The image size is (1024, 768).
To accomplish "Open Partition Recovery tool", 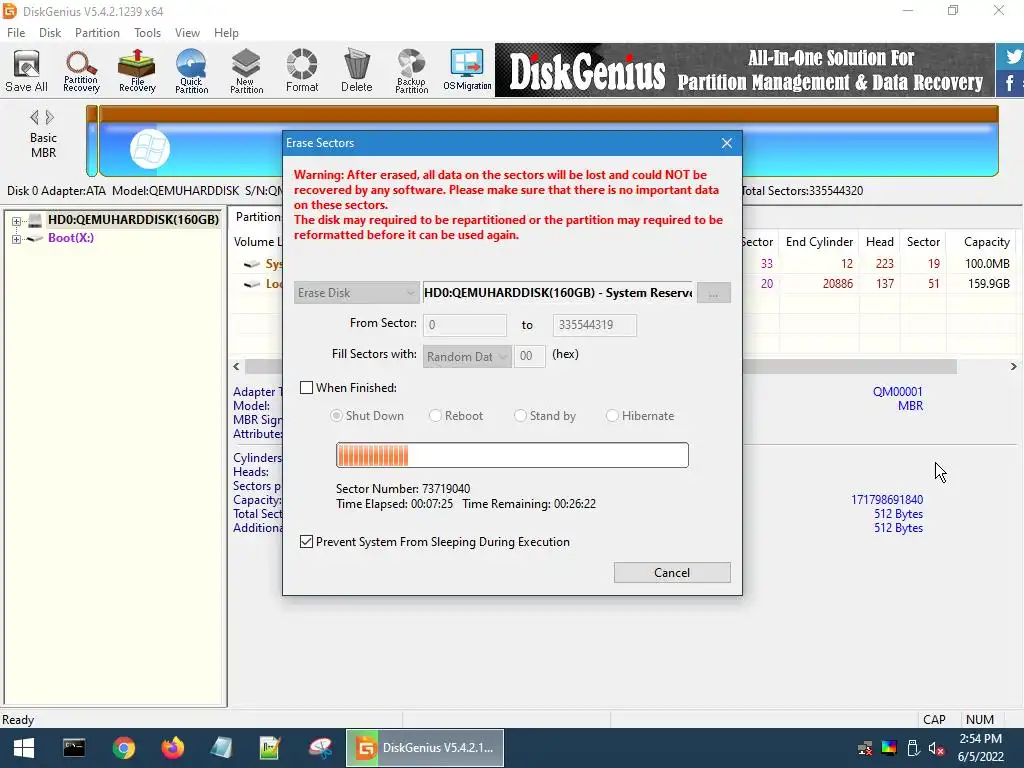I will (81, 71).
